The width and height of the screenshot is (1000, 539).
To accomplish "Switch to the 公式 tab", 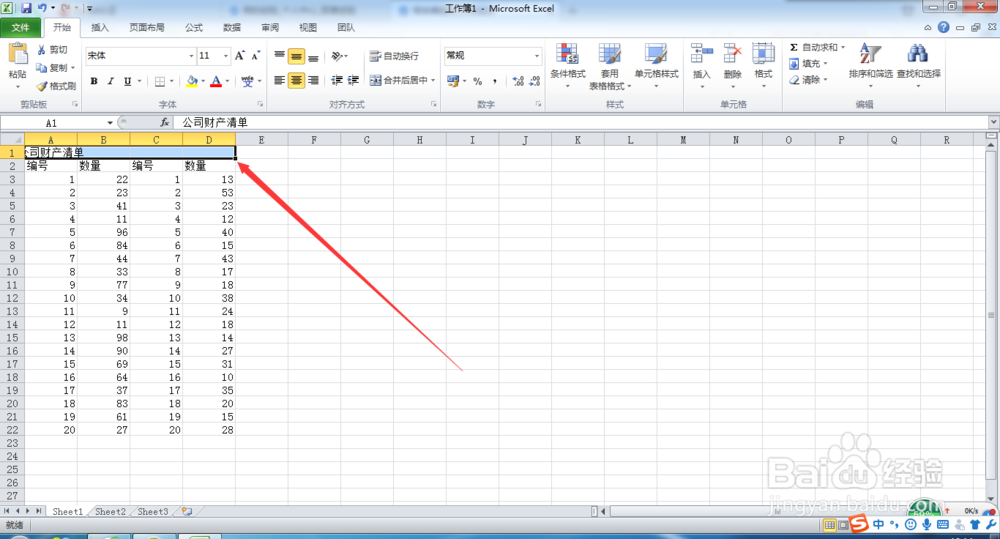I will coord(194,27).
